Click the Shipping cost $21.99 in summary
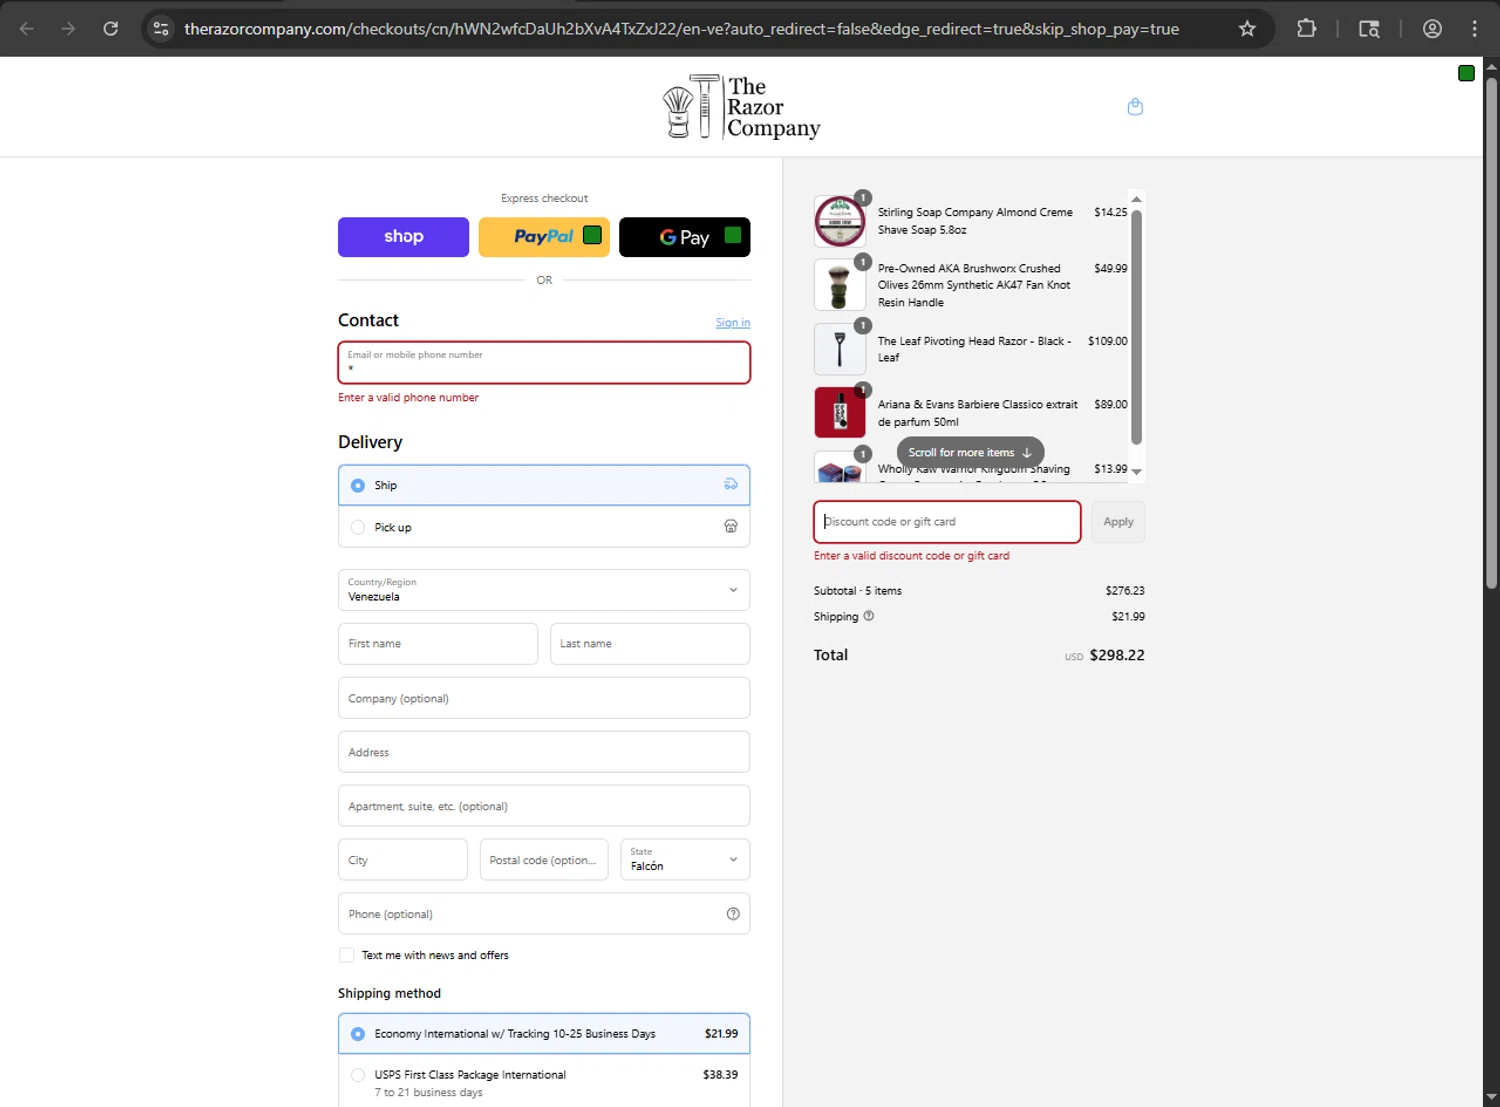 click(1128, 617)
